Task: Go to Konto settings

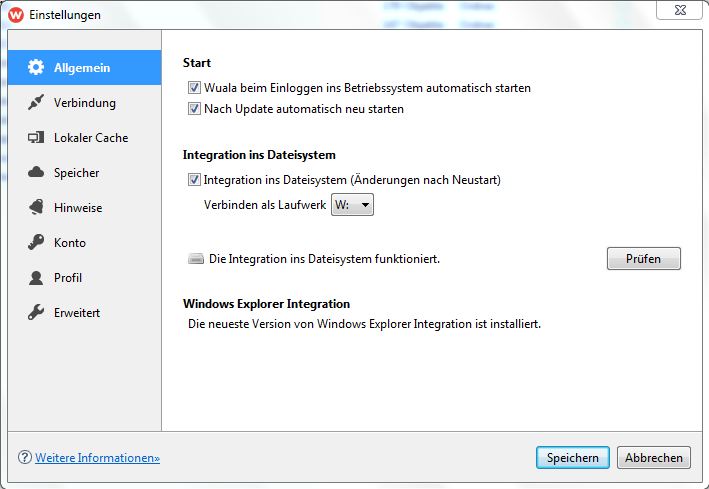Action: coord(85,242)
